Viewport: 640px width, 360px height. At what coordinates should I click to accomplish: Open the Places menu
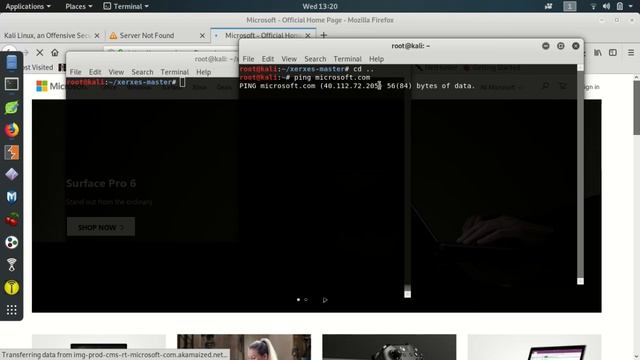pyautogui.click(x=79, y=6)
